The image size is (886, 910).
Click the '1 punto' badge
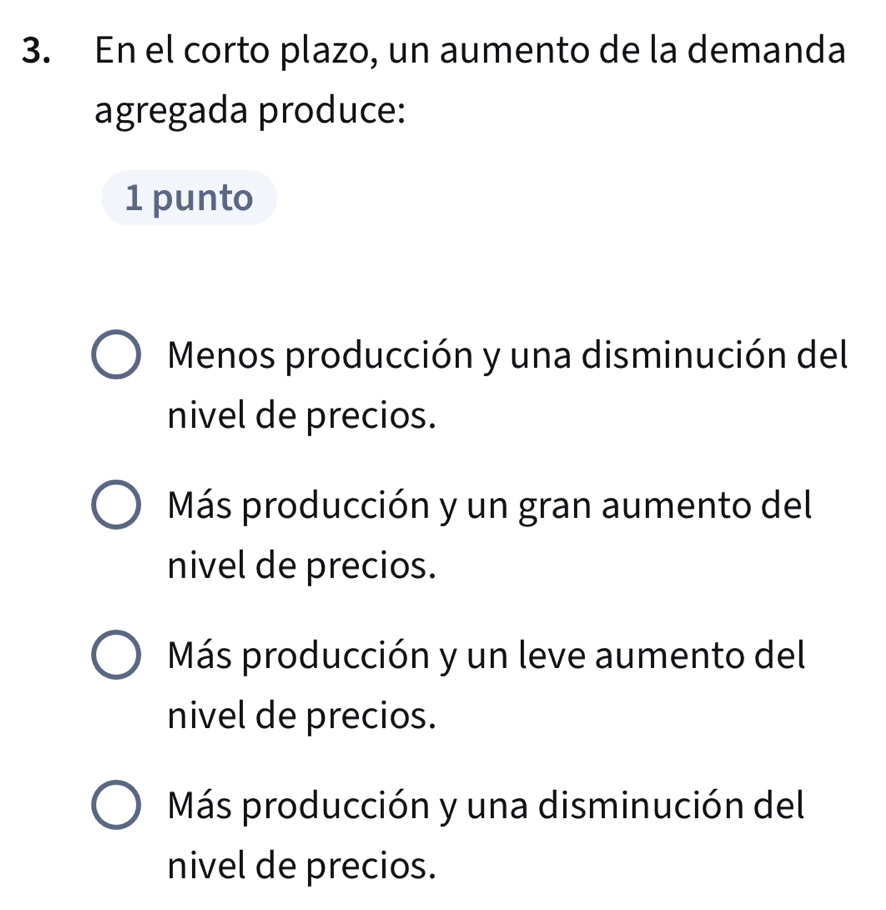(x=189, y=198)
